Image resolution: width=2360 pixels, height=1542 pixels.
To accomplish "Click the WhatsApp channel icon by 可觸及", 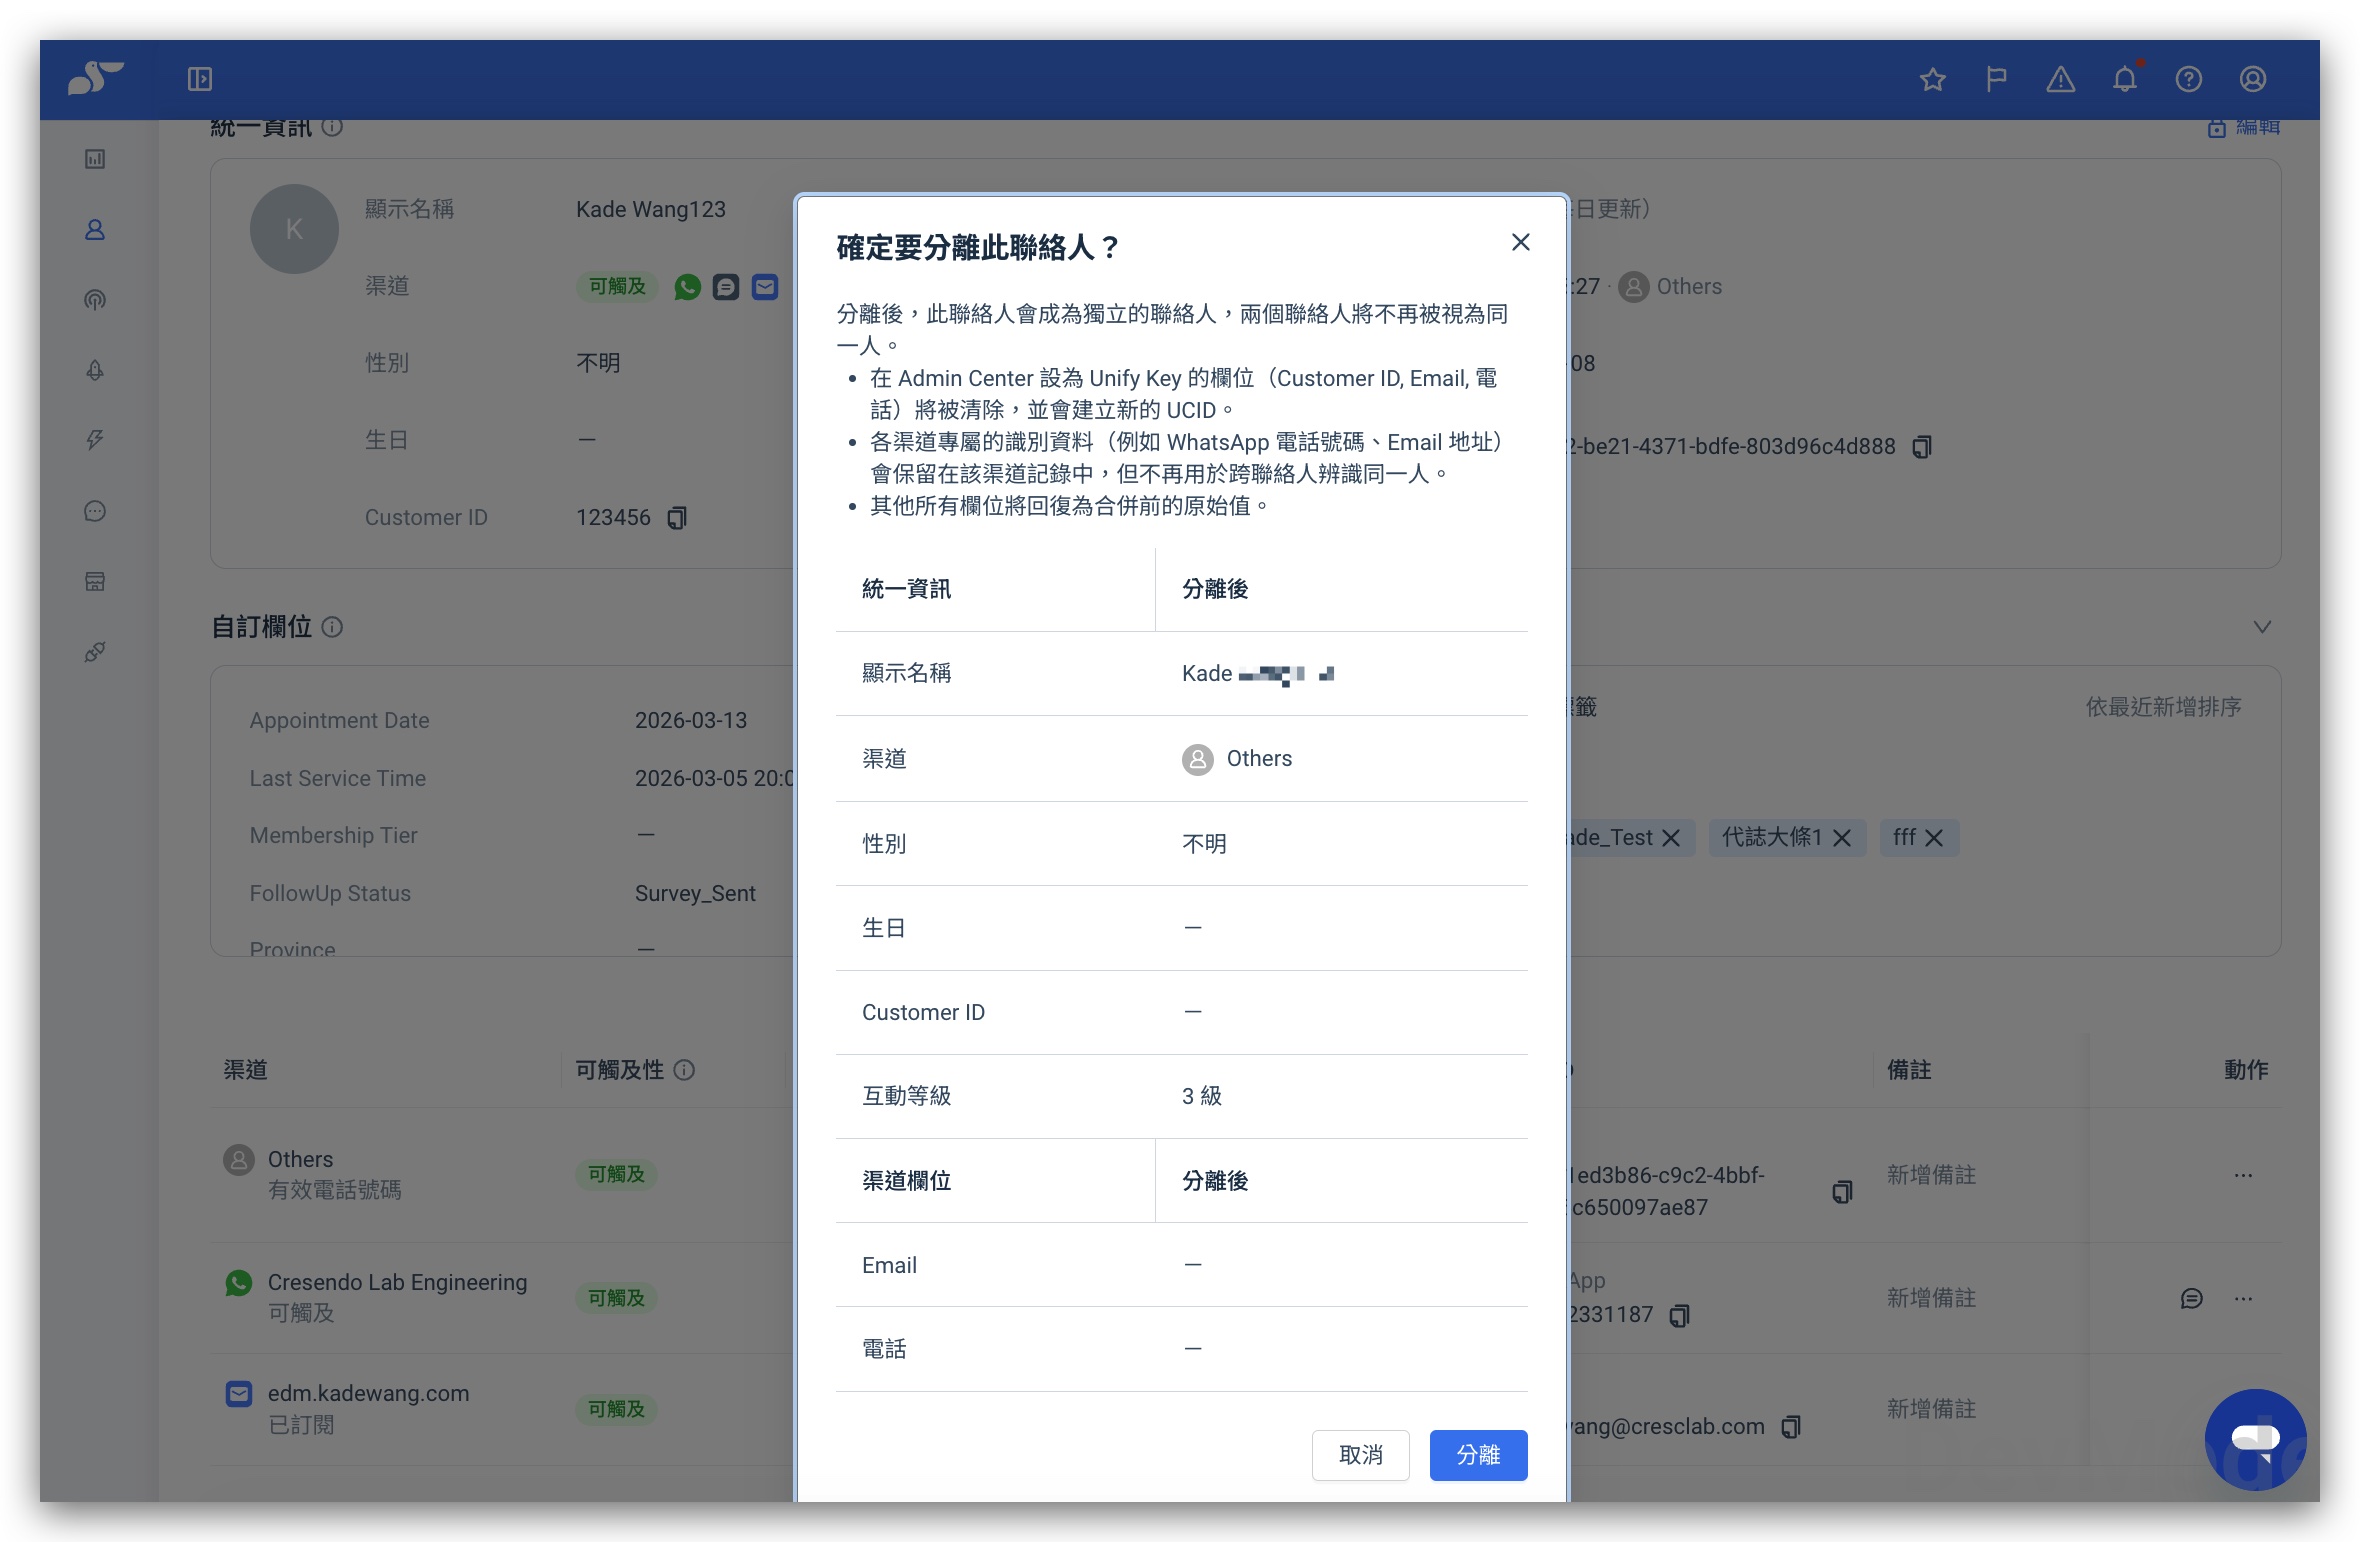I will pyautogui.click(x=687, y=287).
